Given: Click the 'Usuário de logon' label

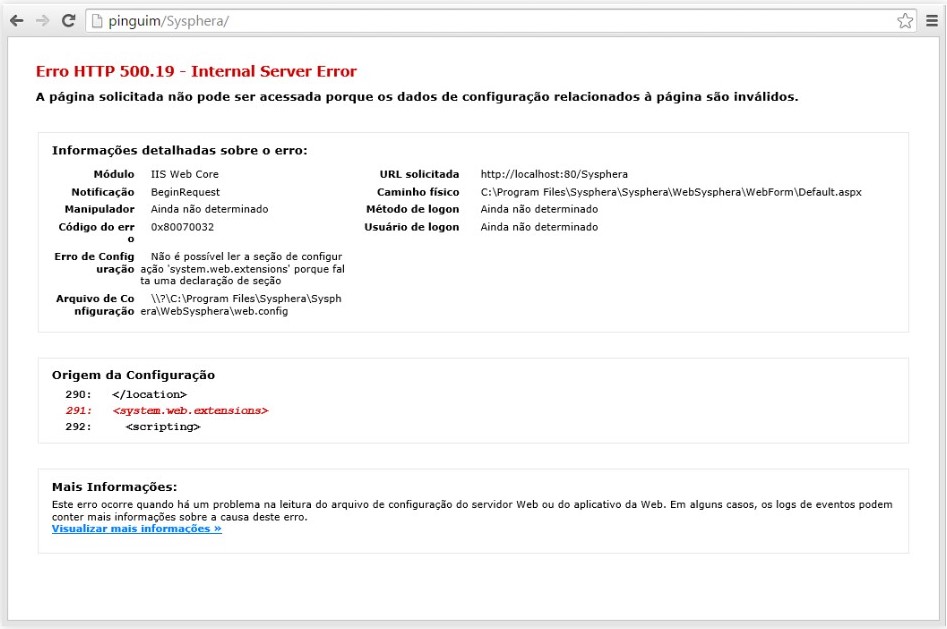Looking at the screenshot, I should click(411, 227).
